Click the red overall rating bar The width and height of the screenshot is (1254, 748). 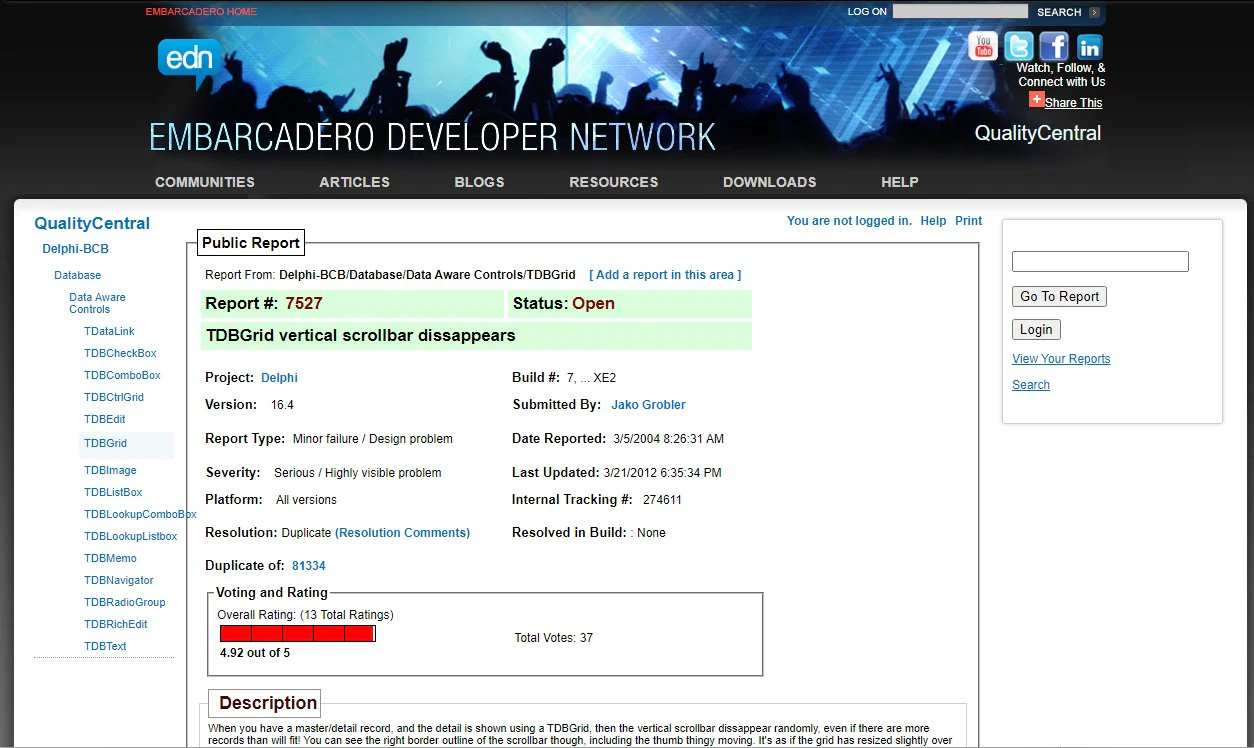pos(297,634)
